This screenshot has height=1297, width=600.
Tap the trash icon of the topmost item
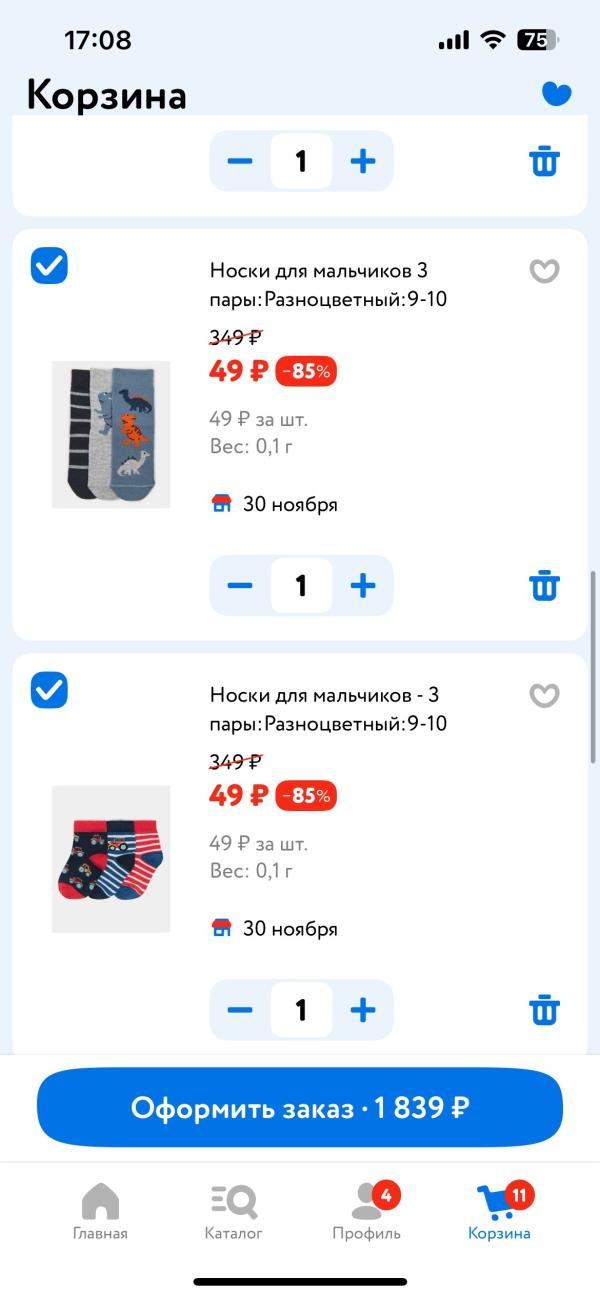click(544, 161)
